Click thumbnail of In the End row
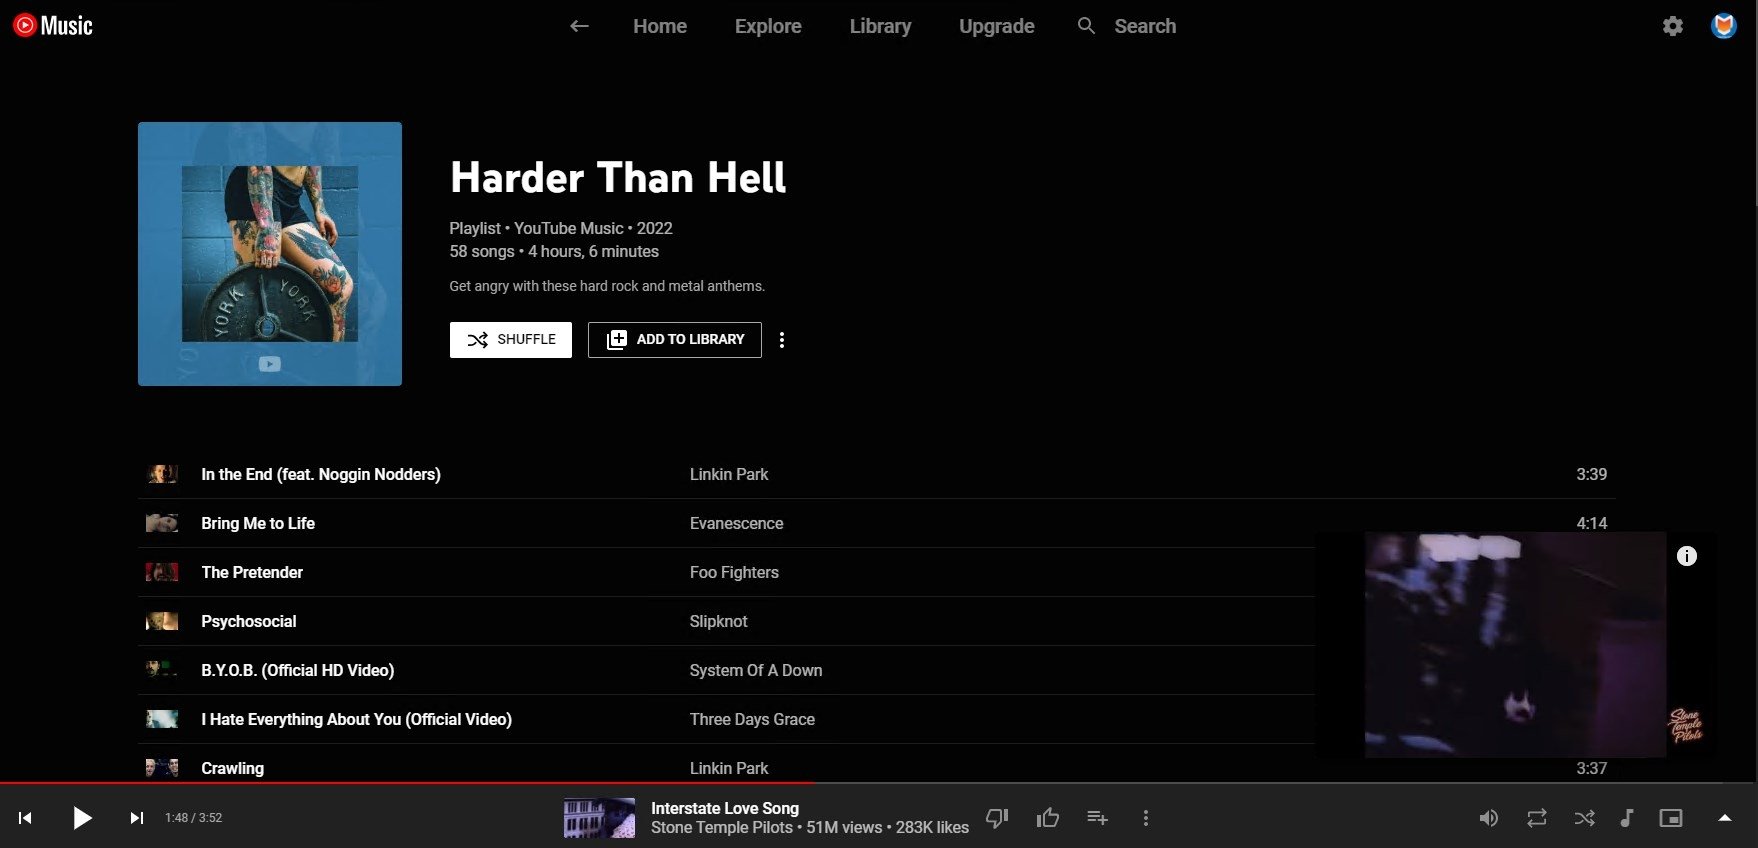Screen dimensions: 1758x848 [162, 474]
